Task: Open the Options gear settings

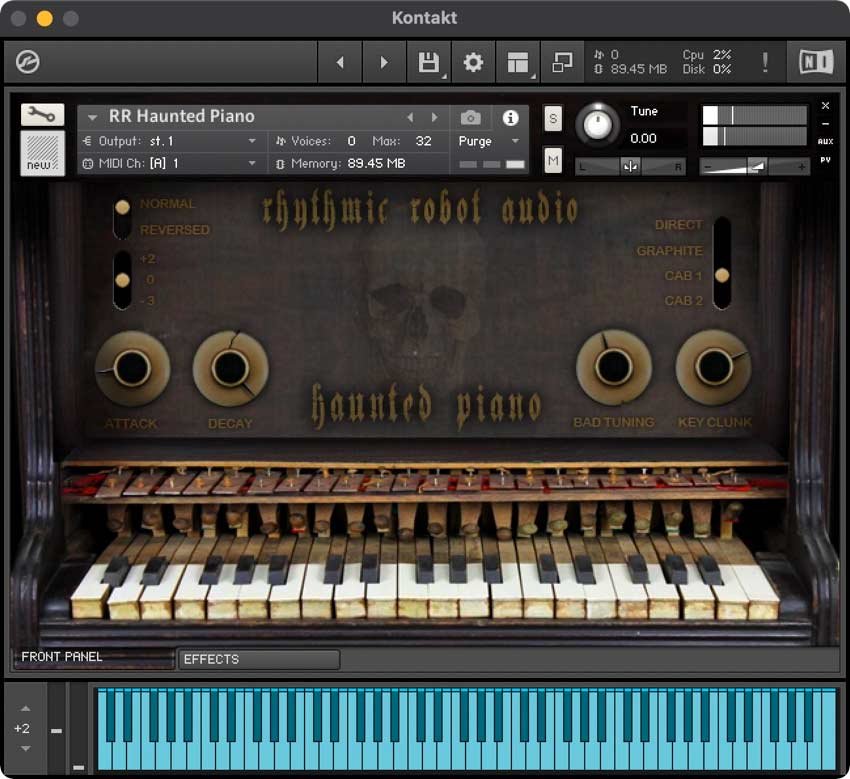Action: [x=473, y=62]
